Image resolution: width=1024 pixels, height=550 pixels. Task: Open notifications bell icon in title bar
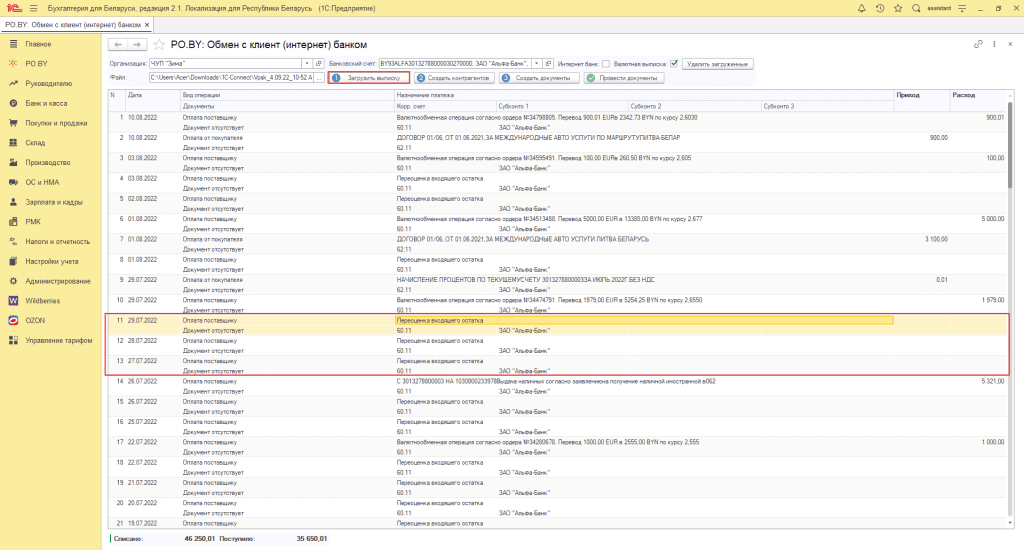[862, 8]
